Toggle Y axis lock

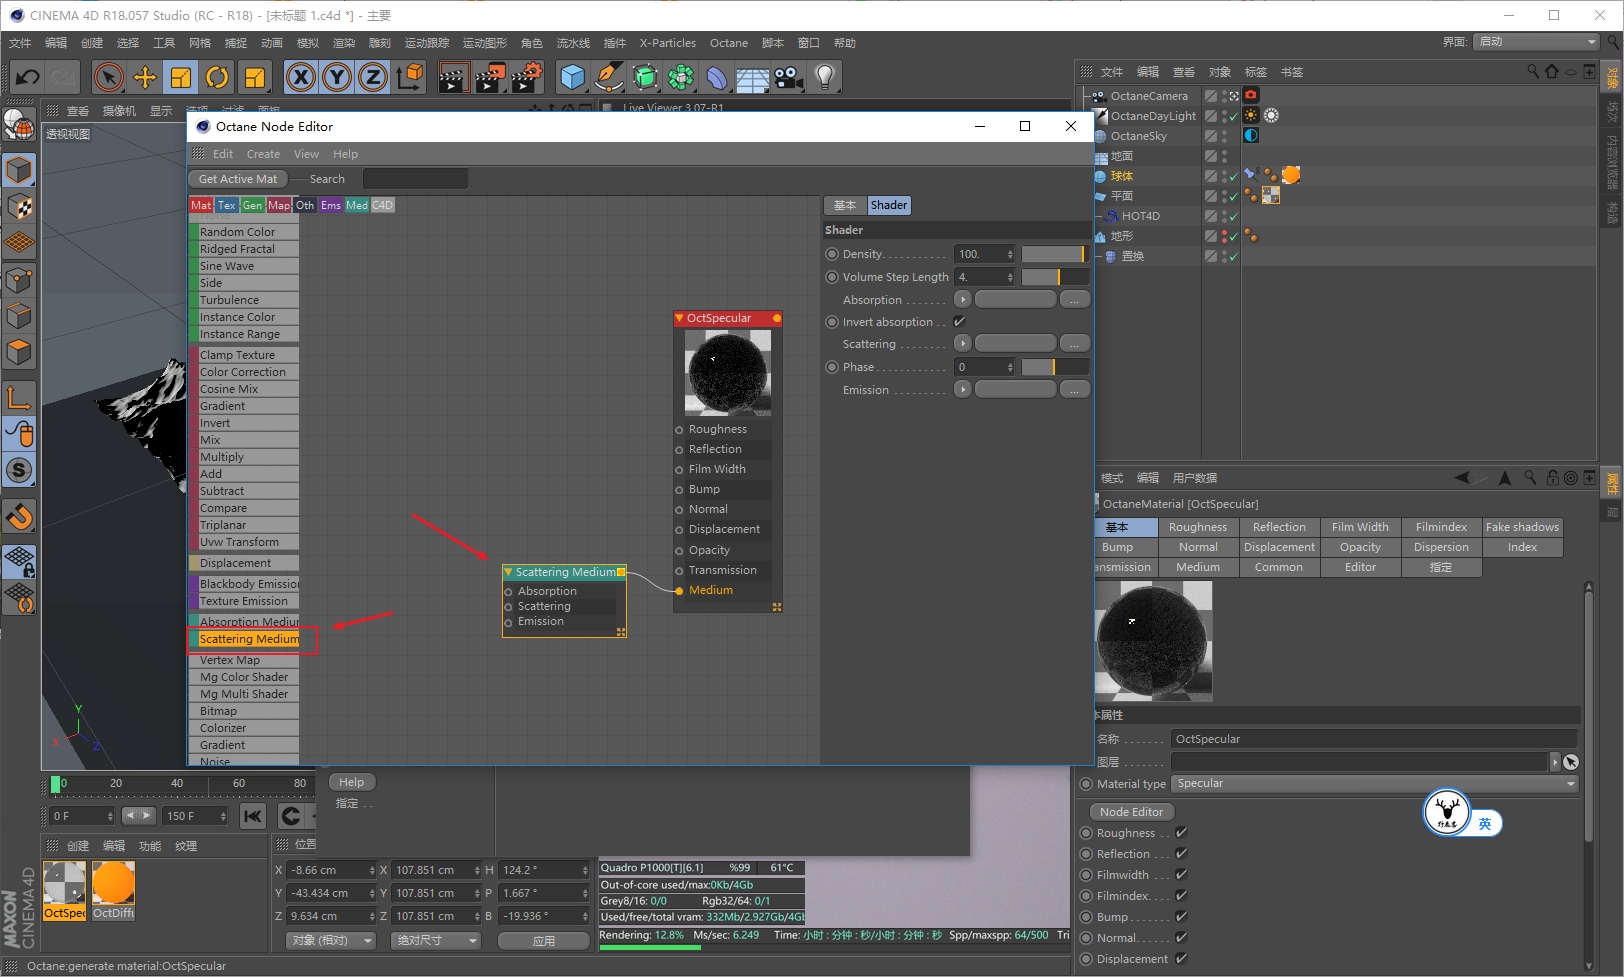click(x=337, y=77)
